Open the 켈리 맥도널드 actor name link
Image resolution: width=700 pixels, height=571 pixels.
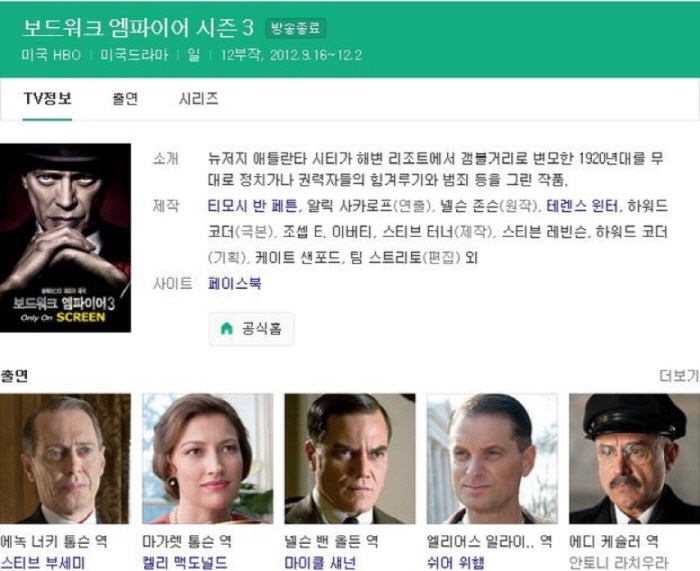[x=185, y=563]
